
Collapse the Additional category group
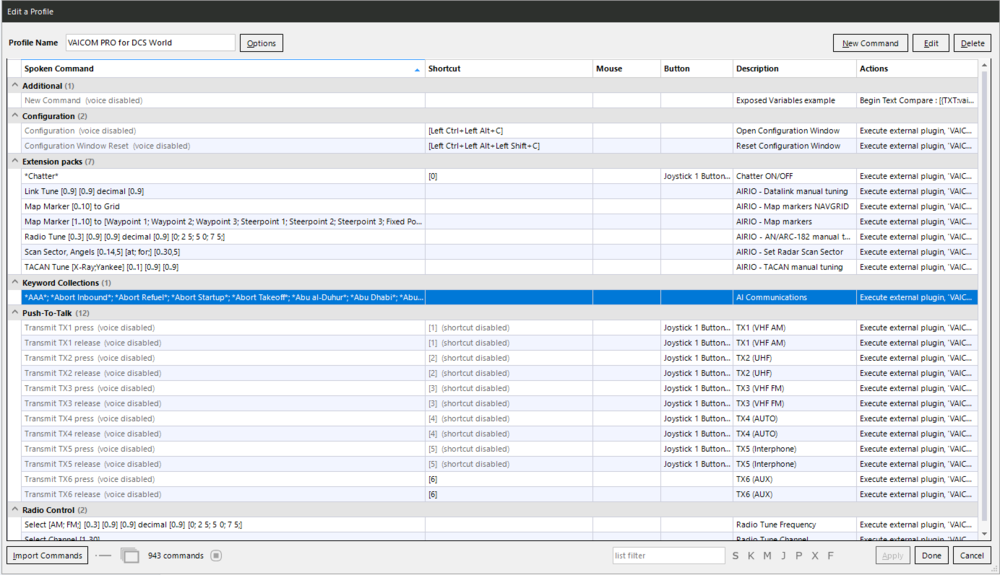coord(15,85)
